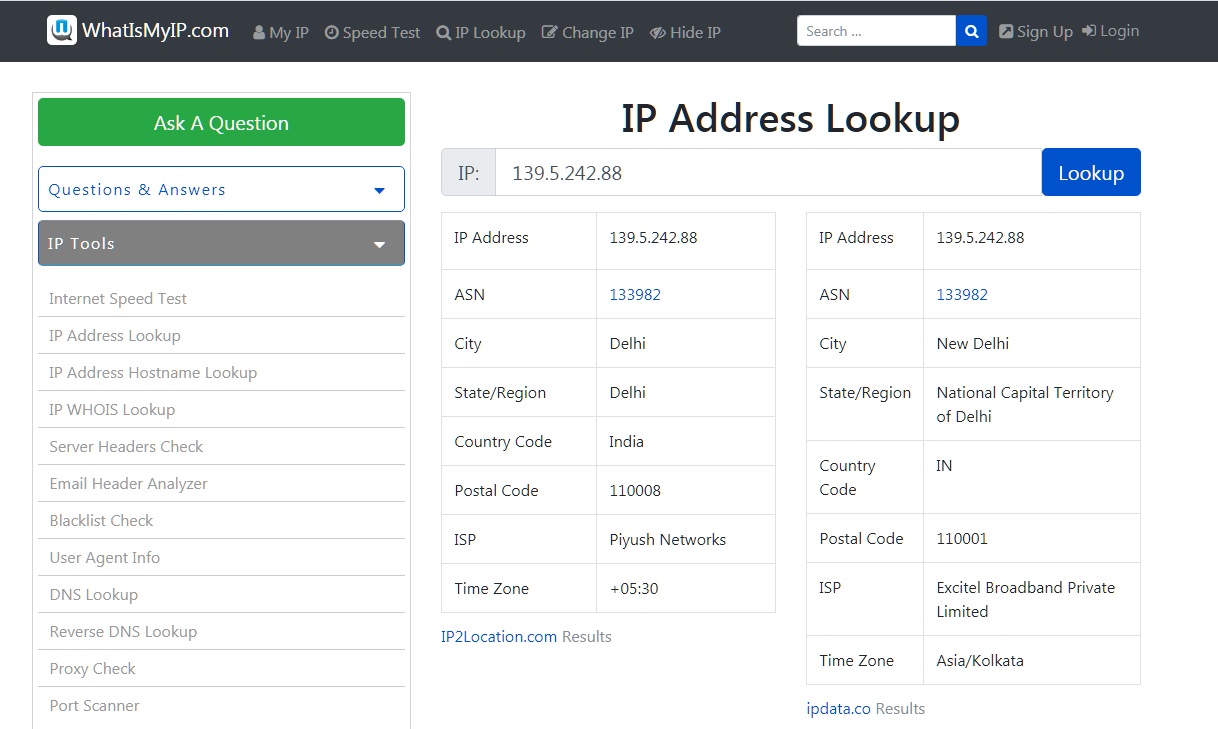Click the WhatIsMyIP.com logo icon
This screenshot has width=1218, height=729.
[x=62, y=30]
